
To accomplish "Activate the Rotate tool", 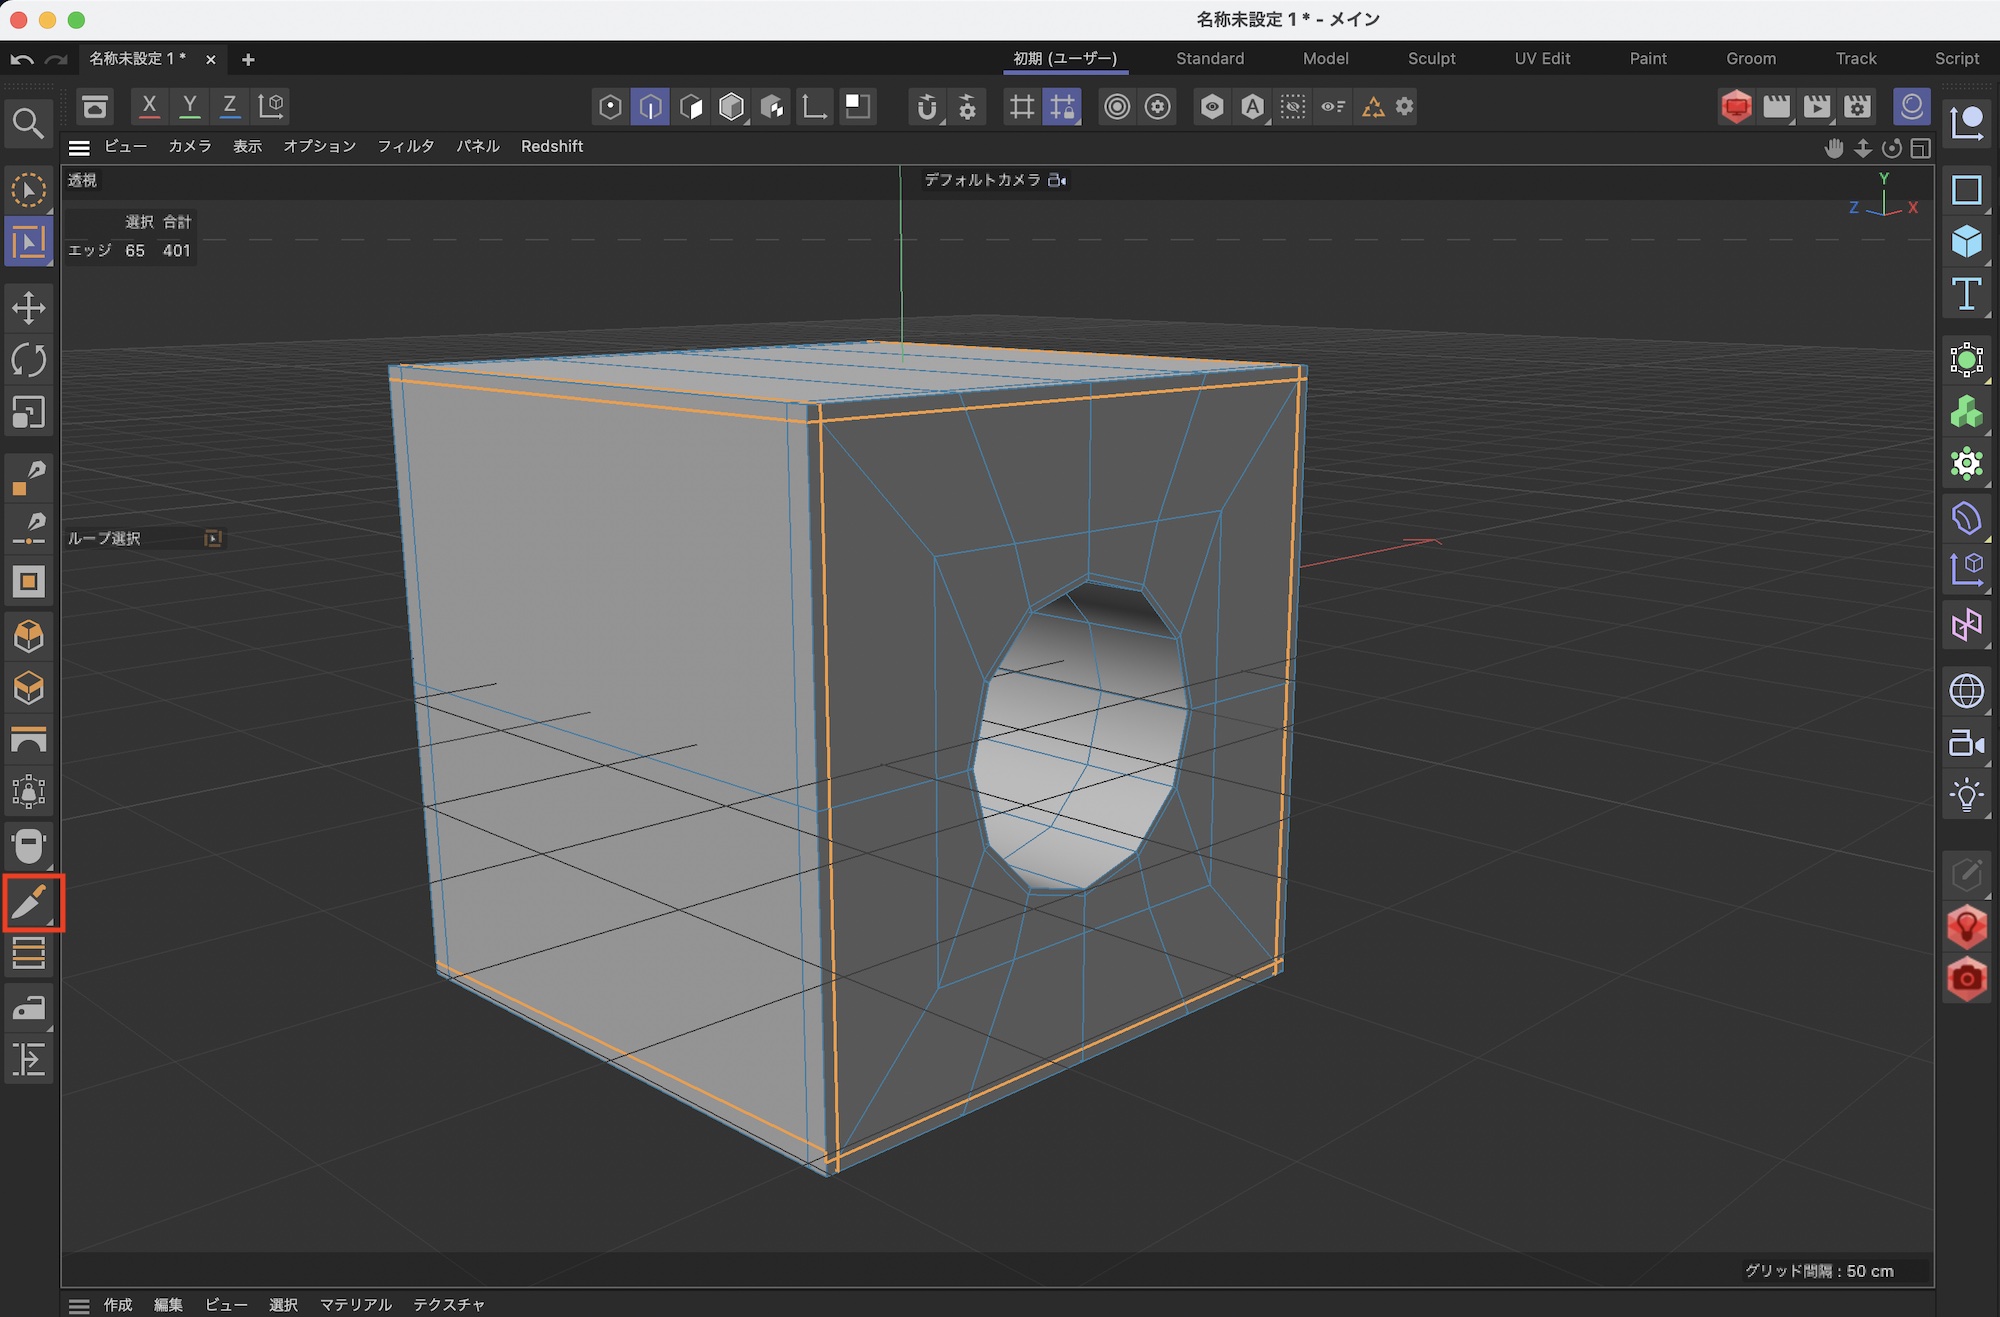I will [28, 360].
